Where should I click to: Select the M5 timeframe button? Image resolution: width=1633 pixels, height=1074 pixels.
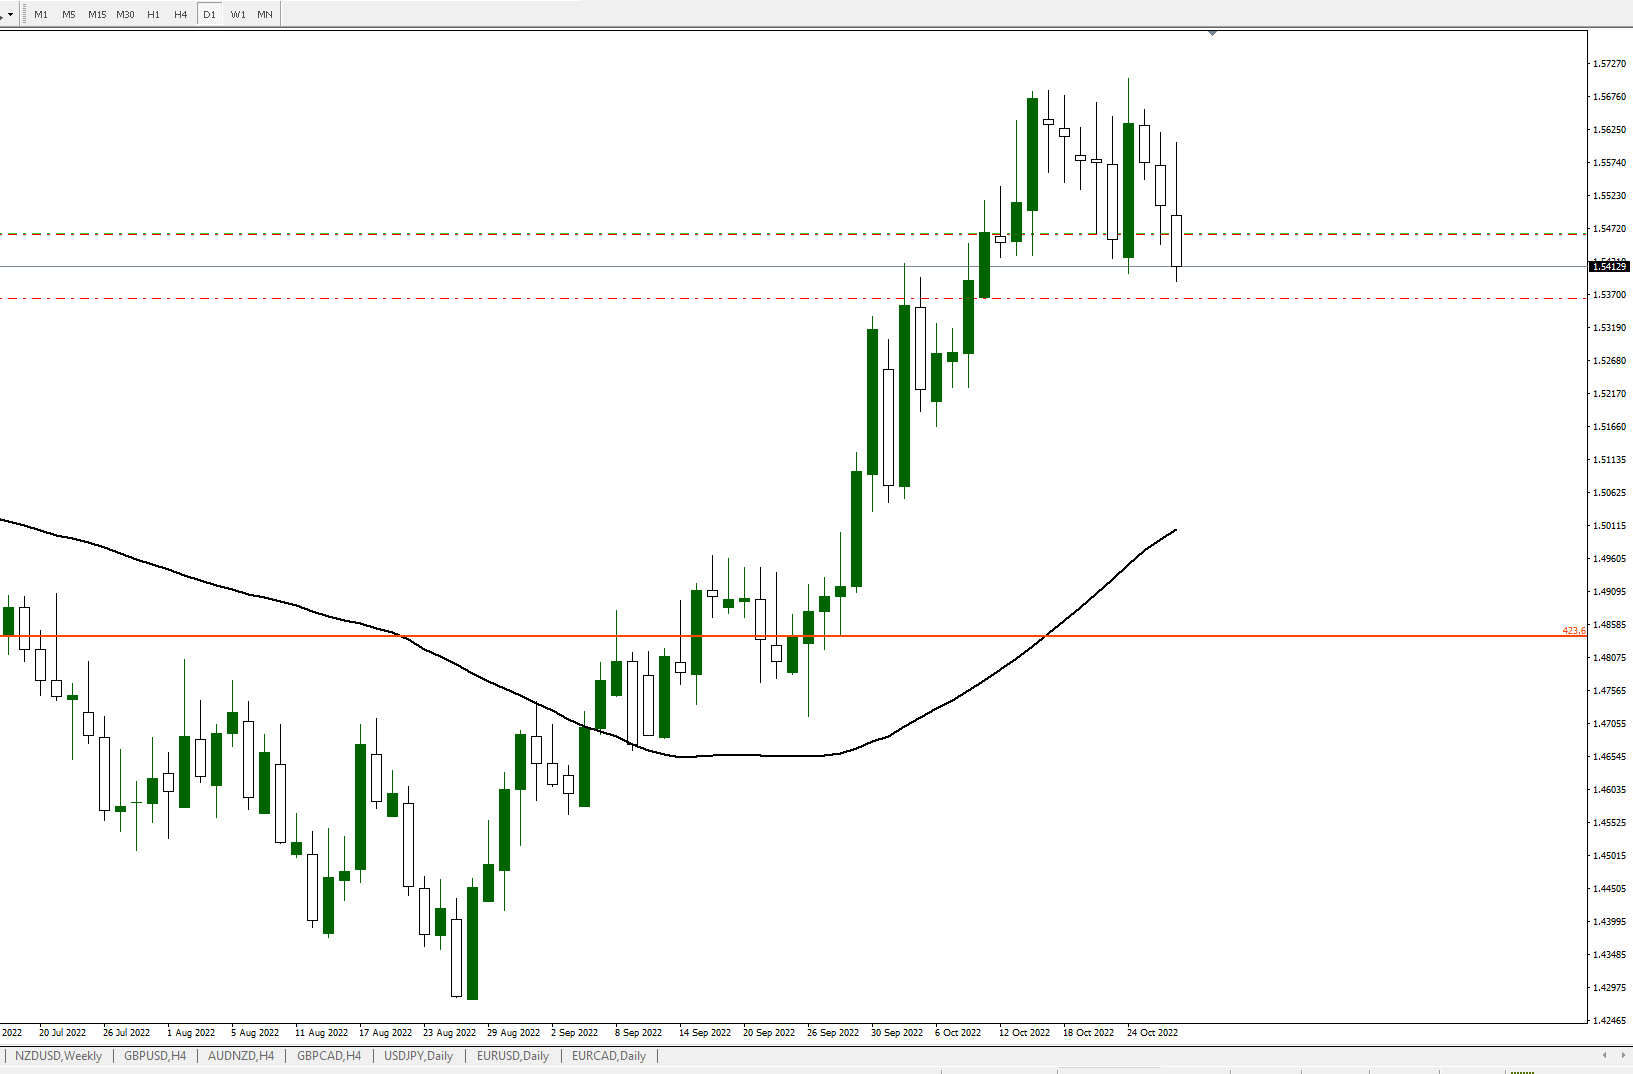pos(69,14)
